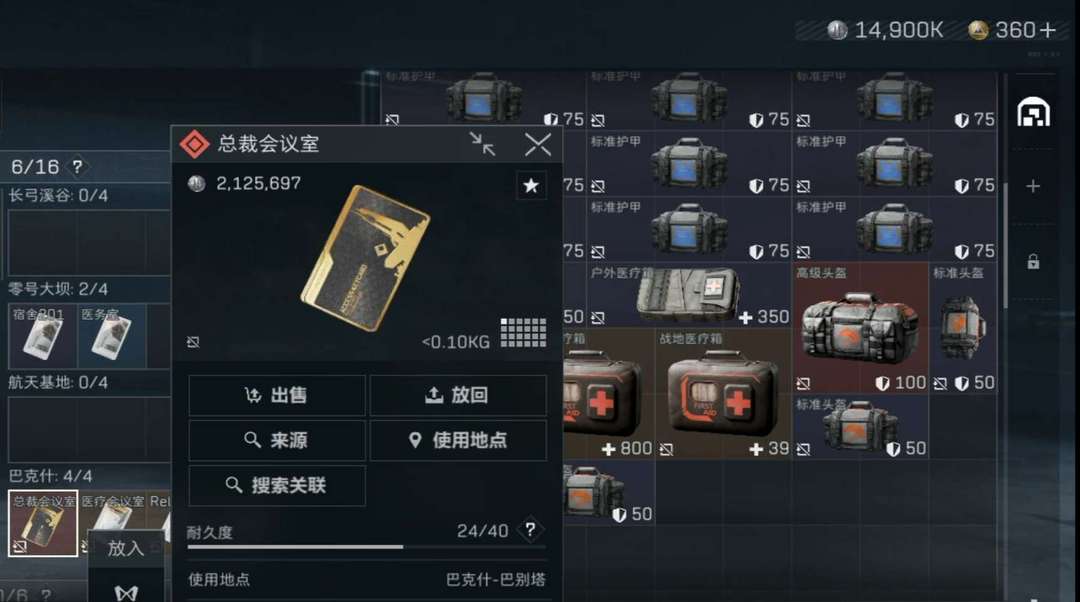Toggle the favorite star on 总裁会议室 card

click(x=531, y=185)
